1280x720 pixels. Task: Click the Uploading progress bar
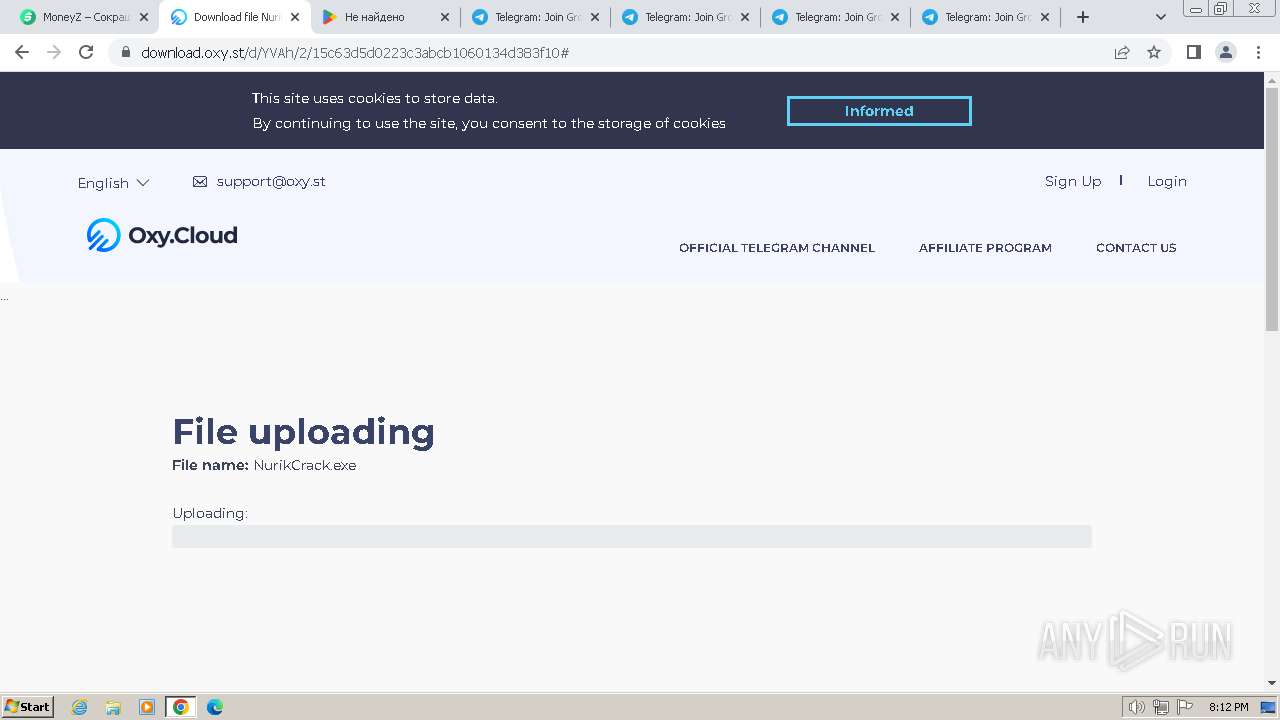[x=632, y=536]
